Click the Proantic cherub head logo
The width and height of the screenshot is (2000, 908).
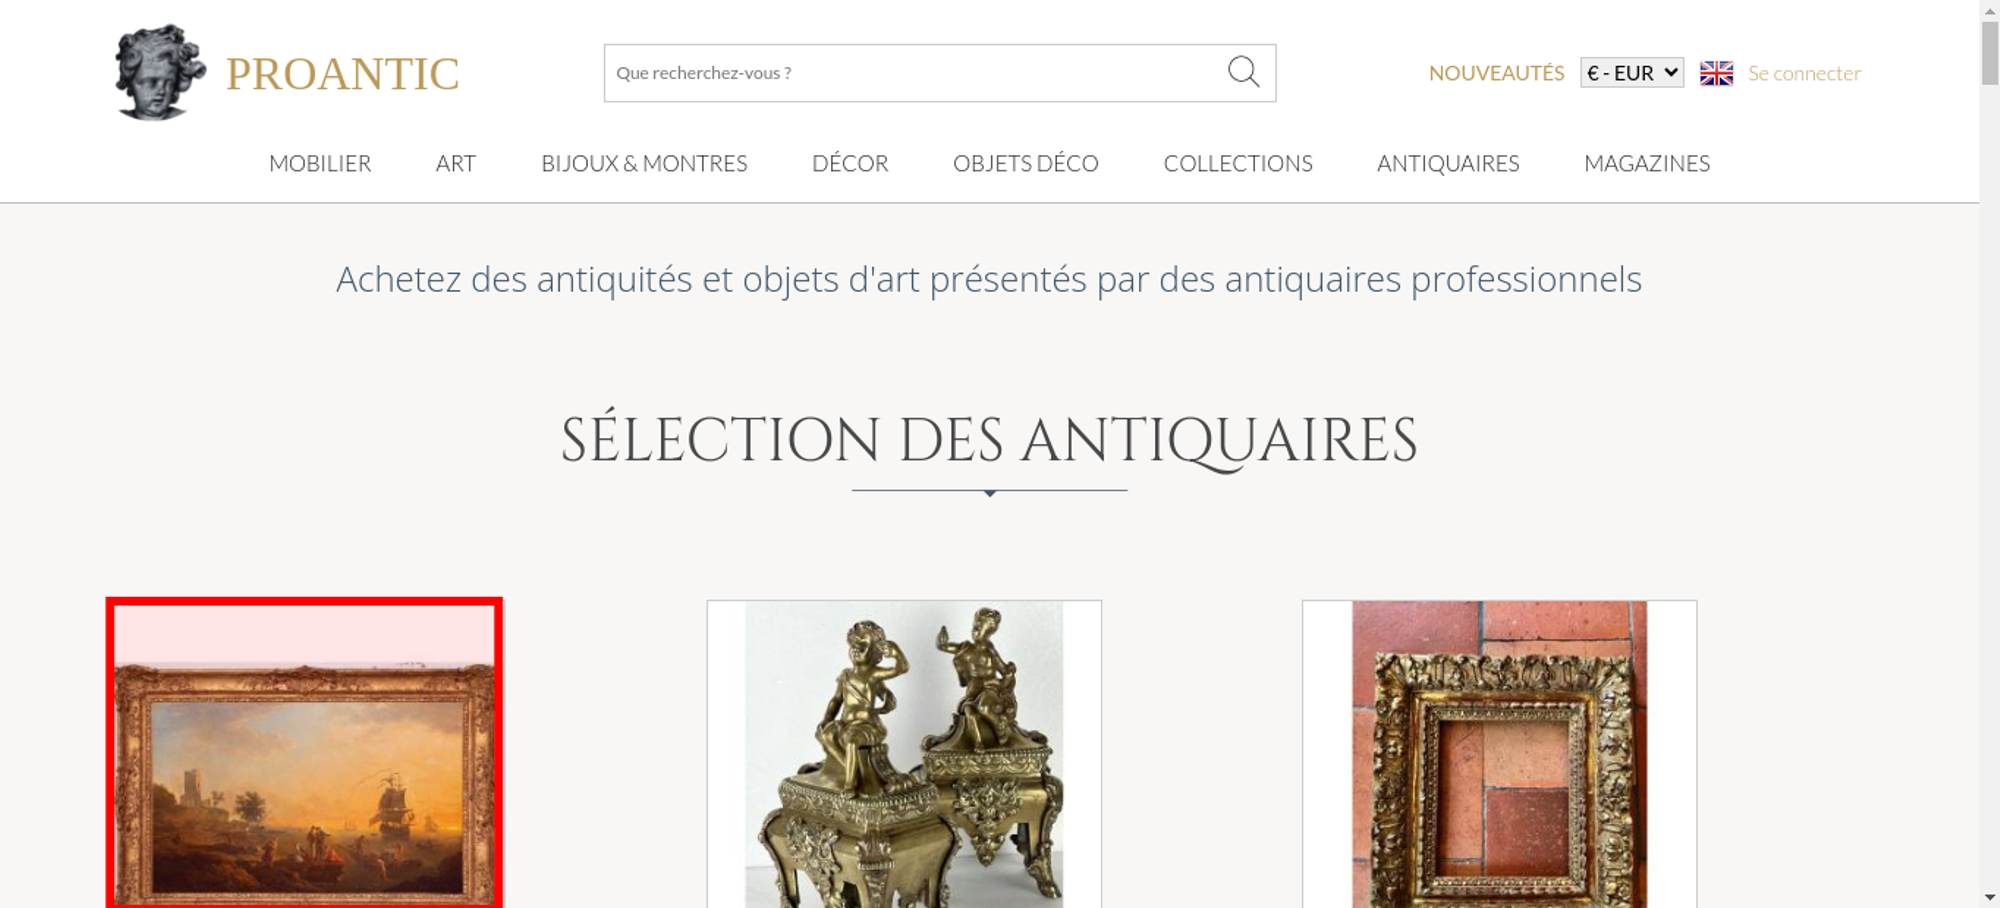160,73
